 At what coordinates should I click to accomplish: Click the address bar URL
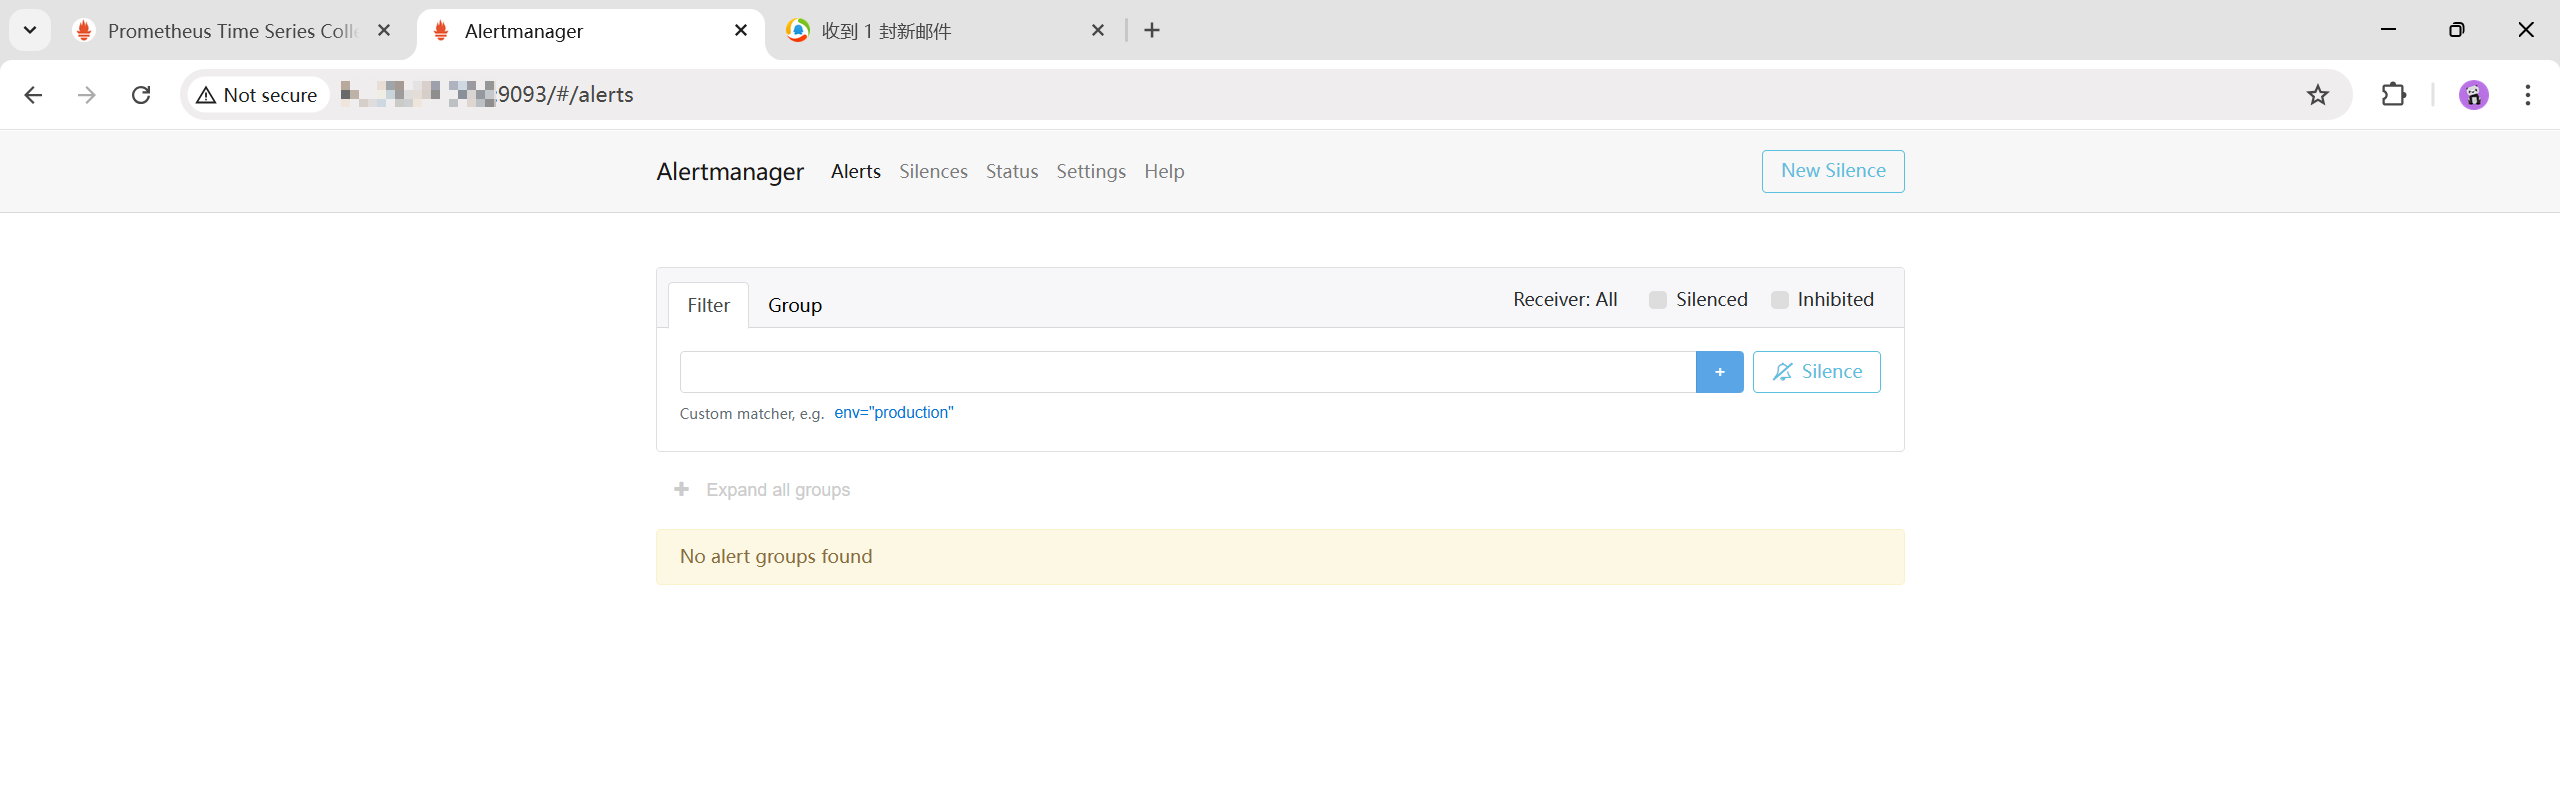tap(487, 95)
